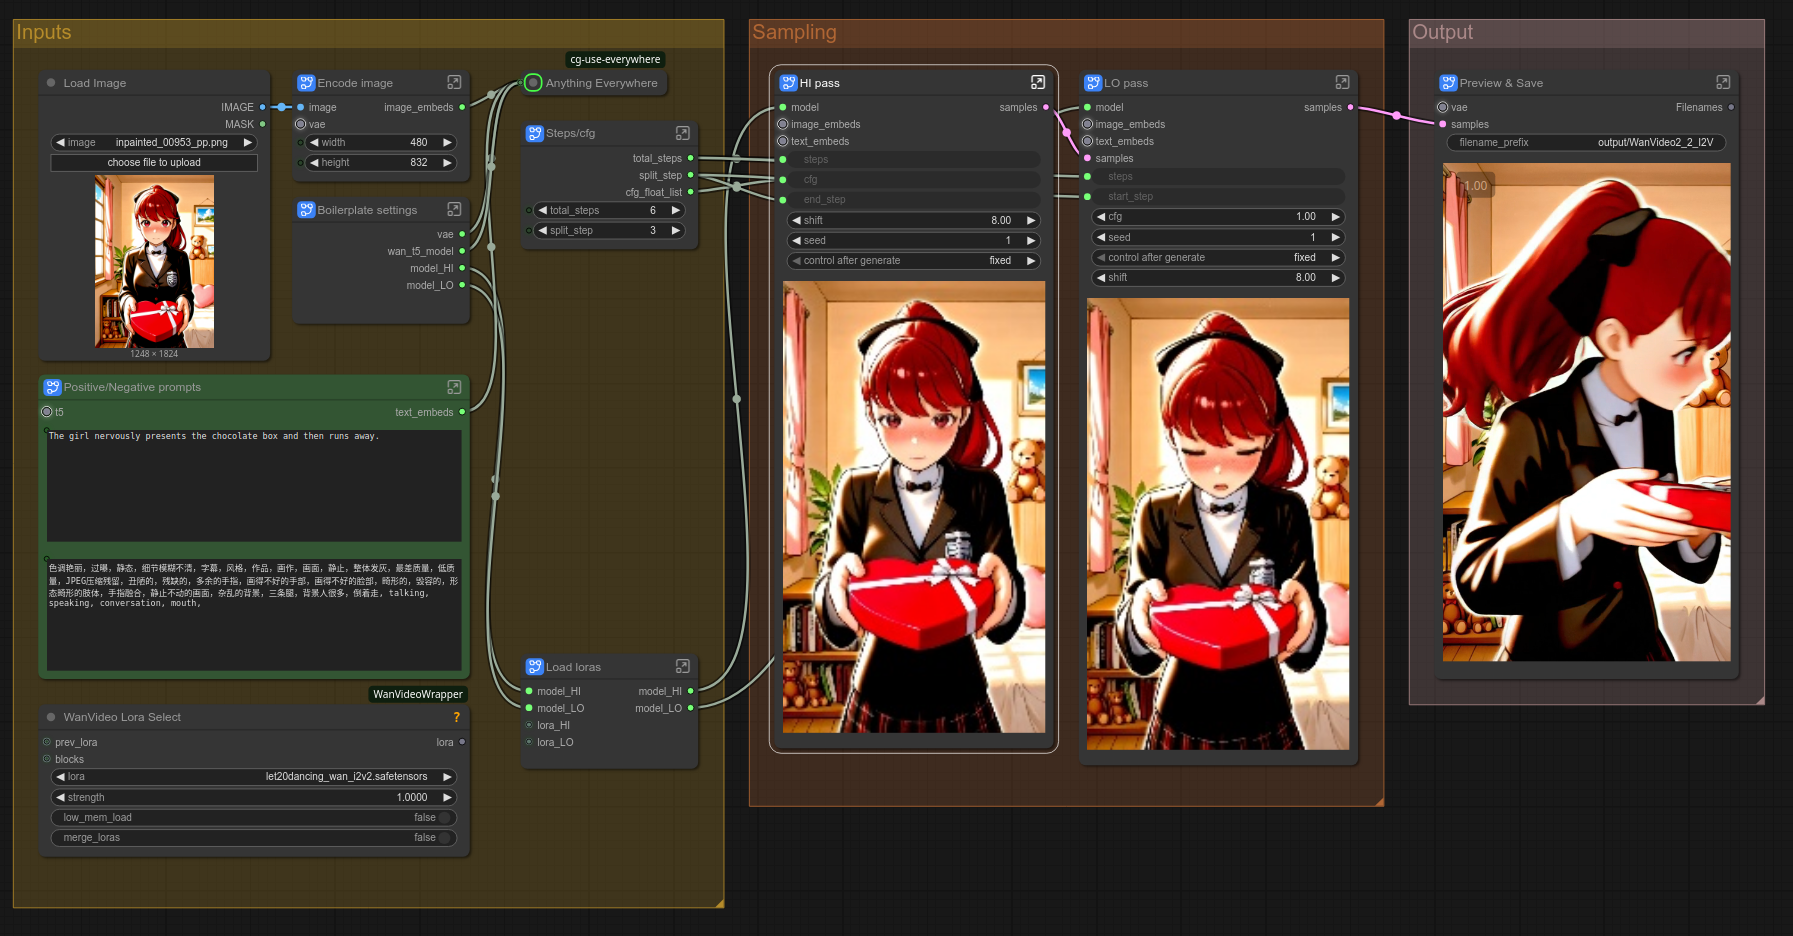This screenshot has width=1793, height=936.
Task: Toggle the low_mem_load switch
Action: point(444,818)
